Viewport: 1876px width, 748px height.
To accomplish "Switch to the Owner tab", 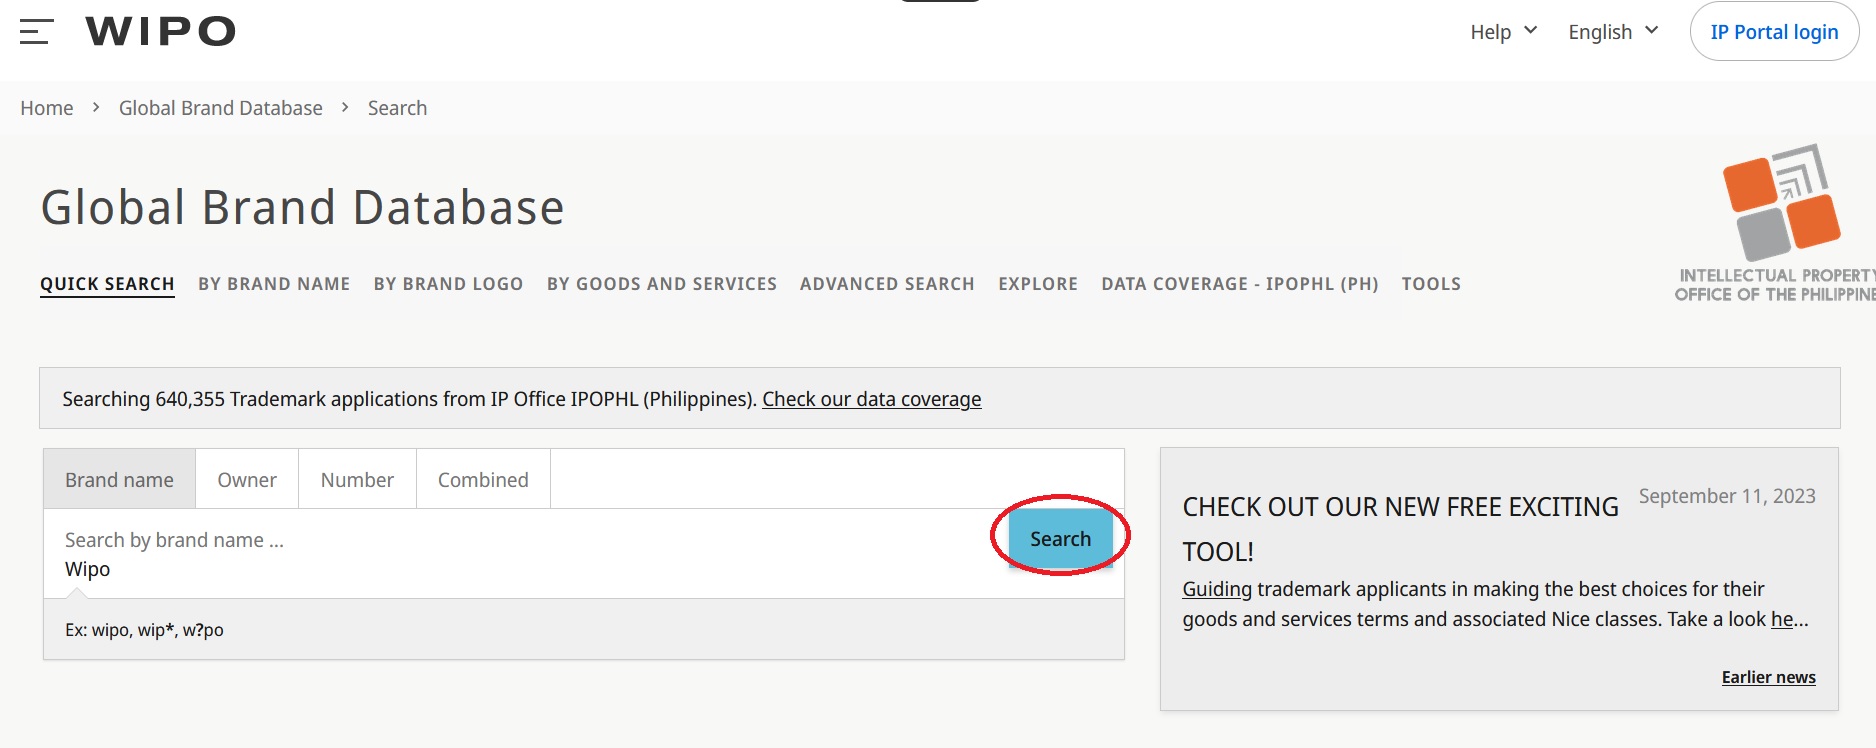I will [x=247, y=480].
